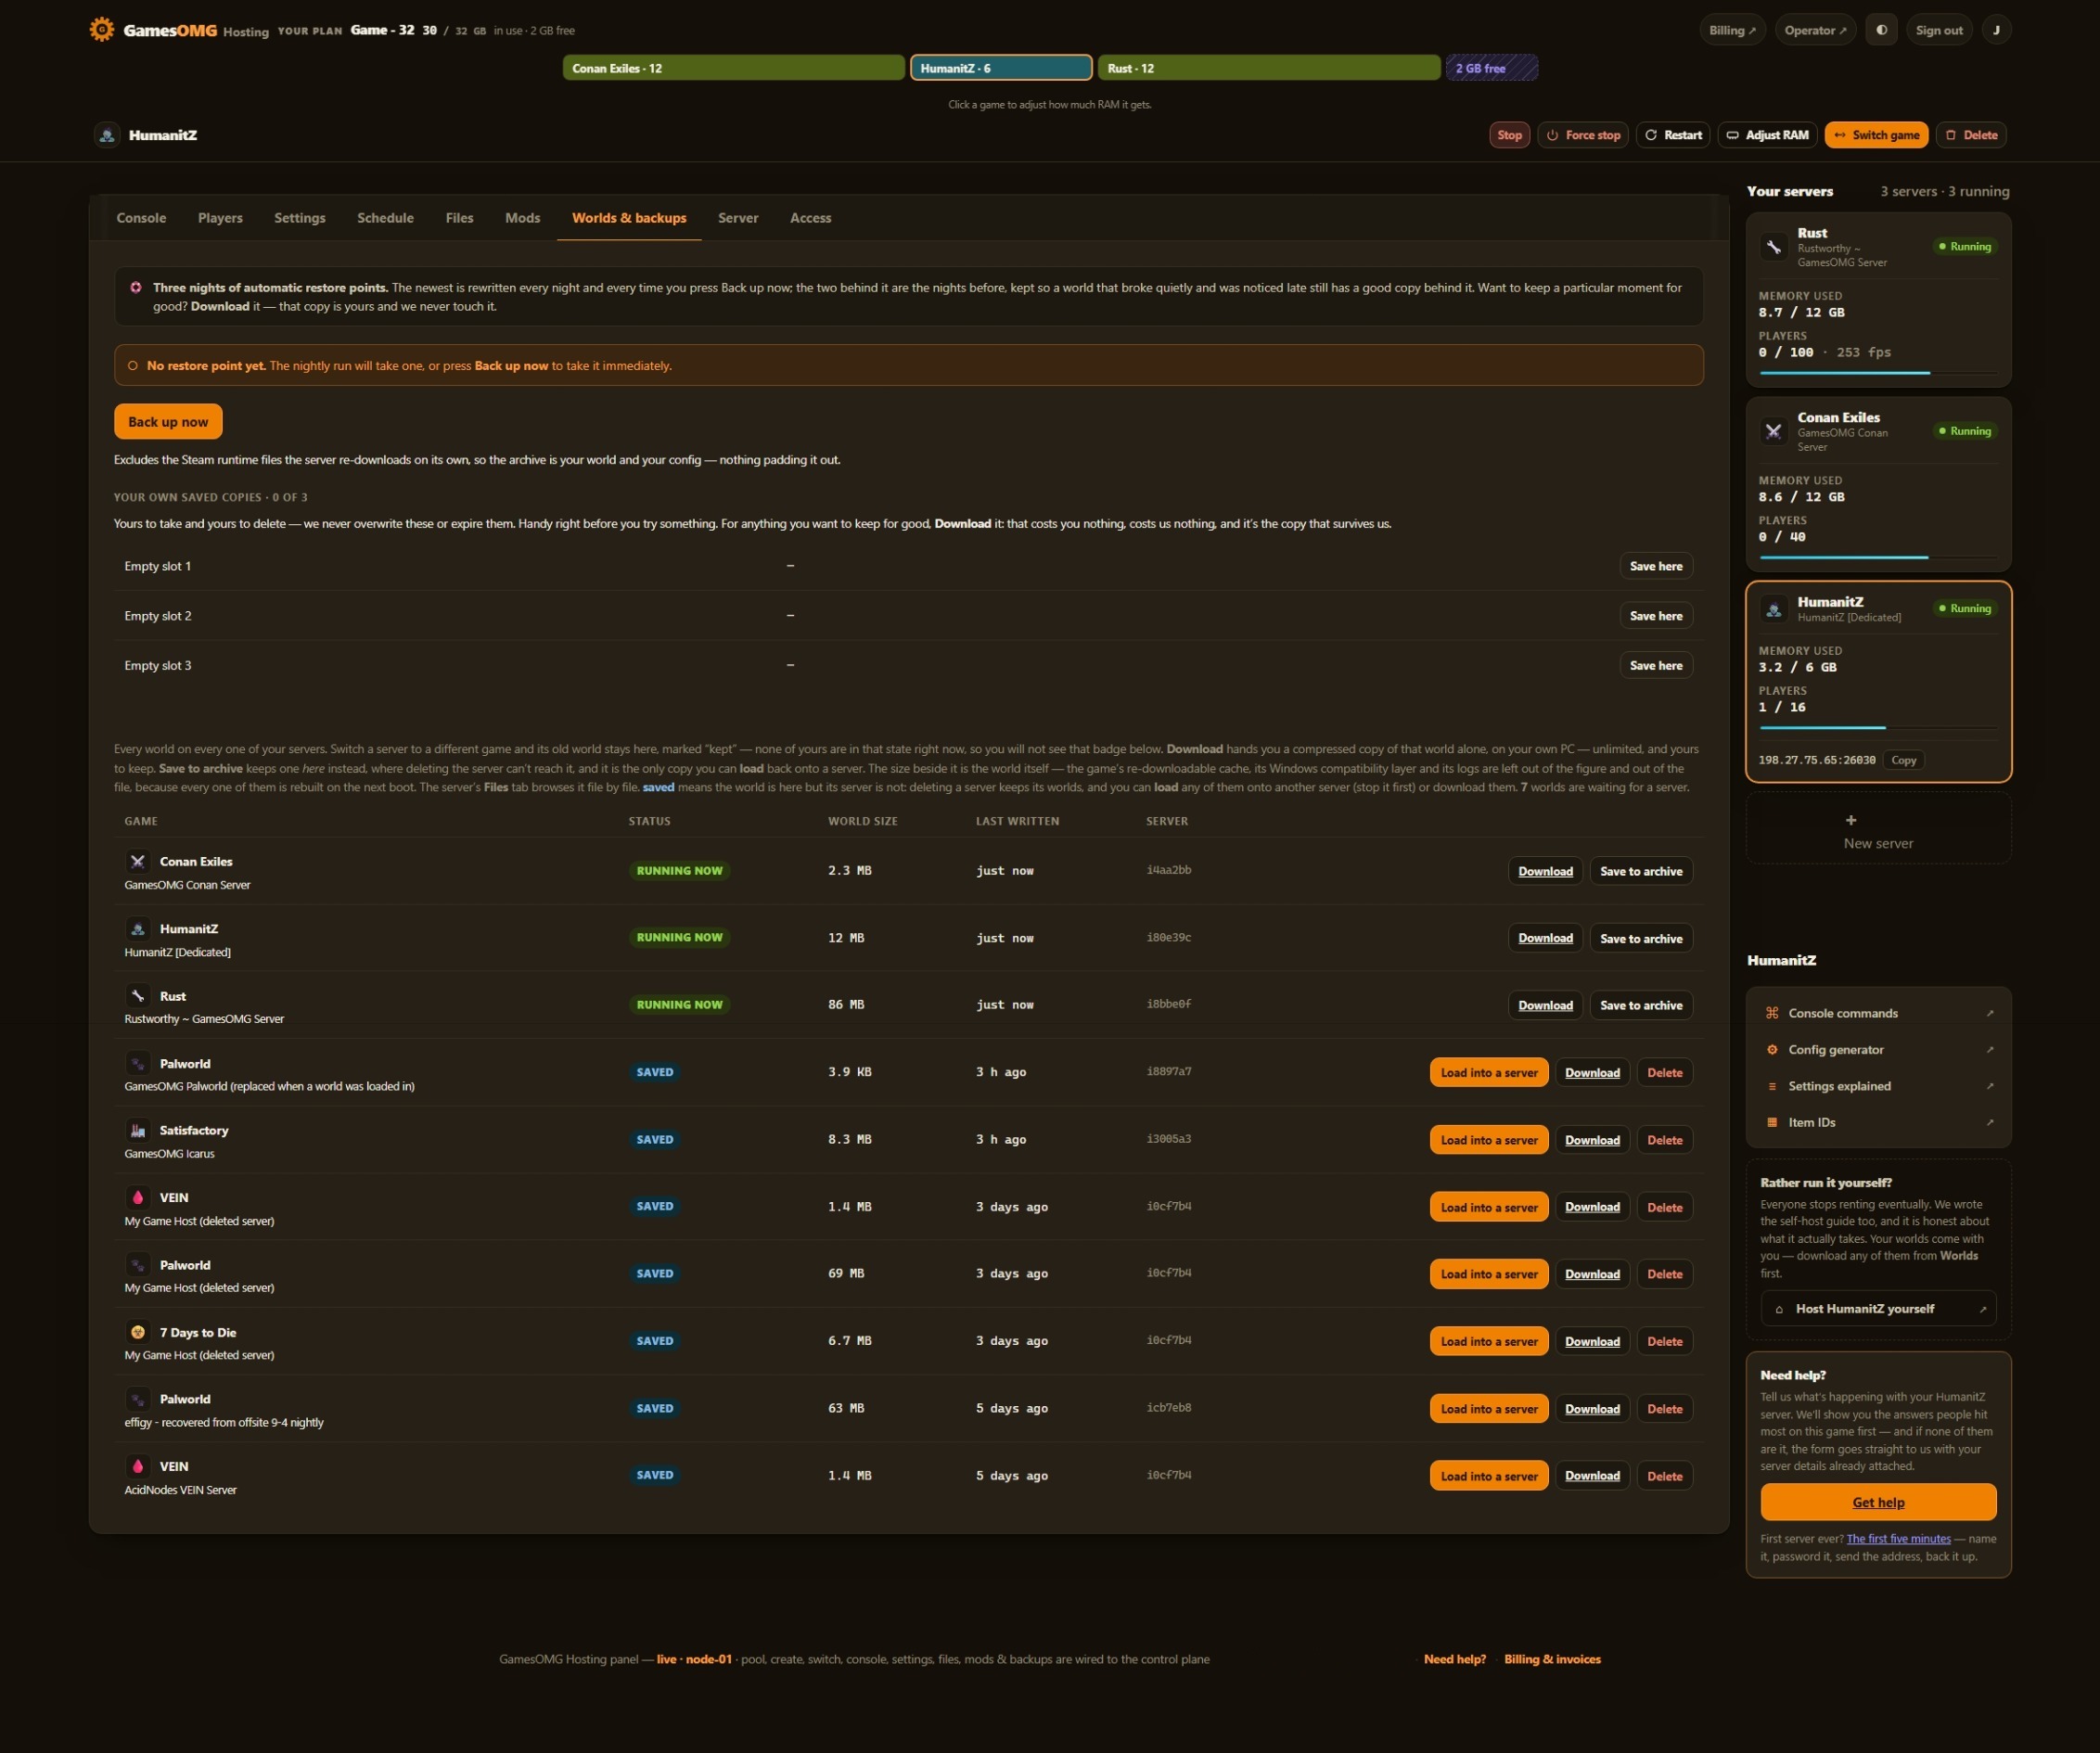This screenshot has width=2100, height=1753.
Task: Download the Rust world
Action: pos(1545,1005)
